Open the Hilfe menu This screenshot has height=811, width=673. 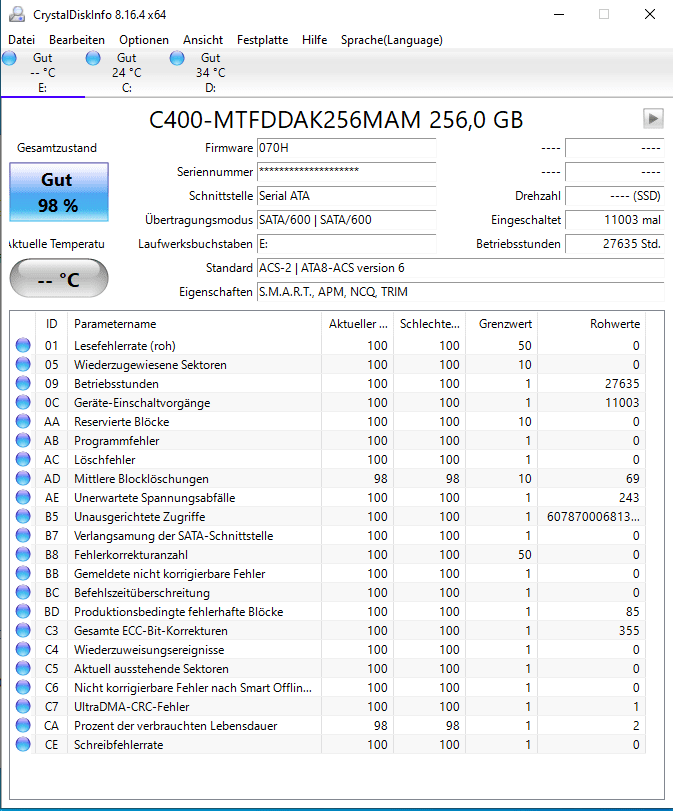(315, 40)
